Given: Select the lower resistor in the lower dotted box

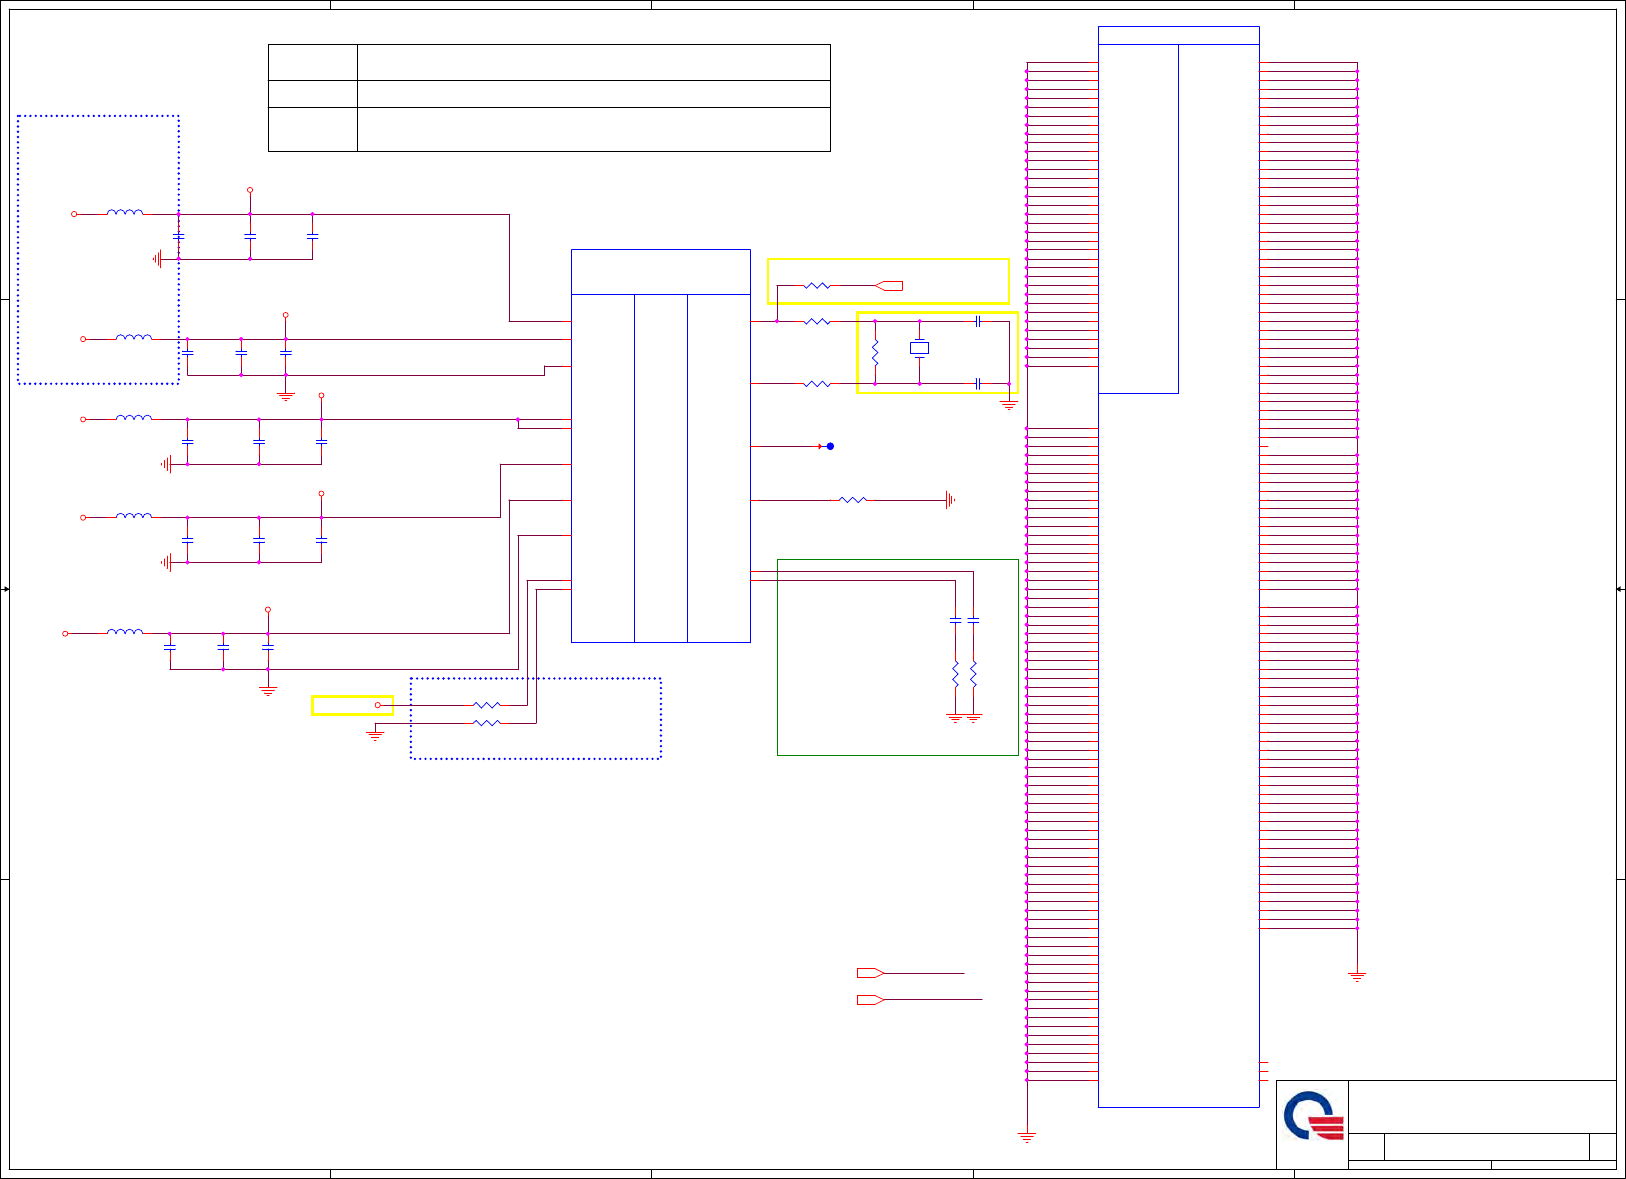Looking at the screenshot, I should pos(487,722).
